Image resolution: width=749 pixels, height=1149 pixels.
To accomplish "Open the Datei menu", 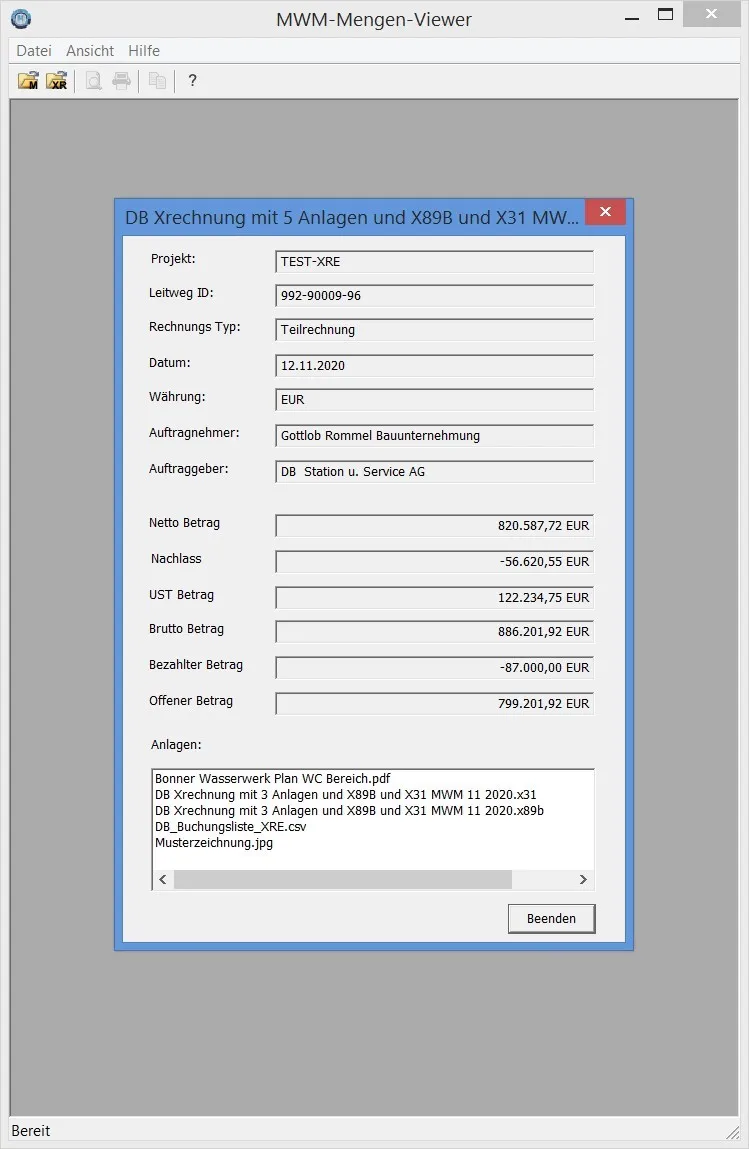I will click(x=34, y=51).
